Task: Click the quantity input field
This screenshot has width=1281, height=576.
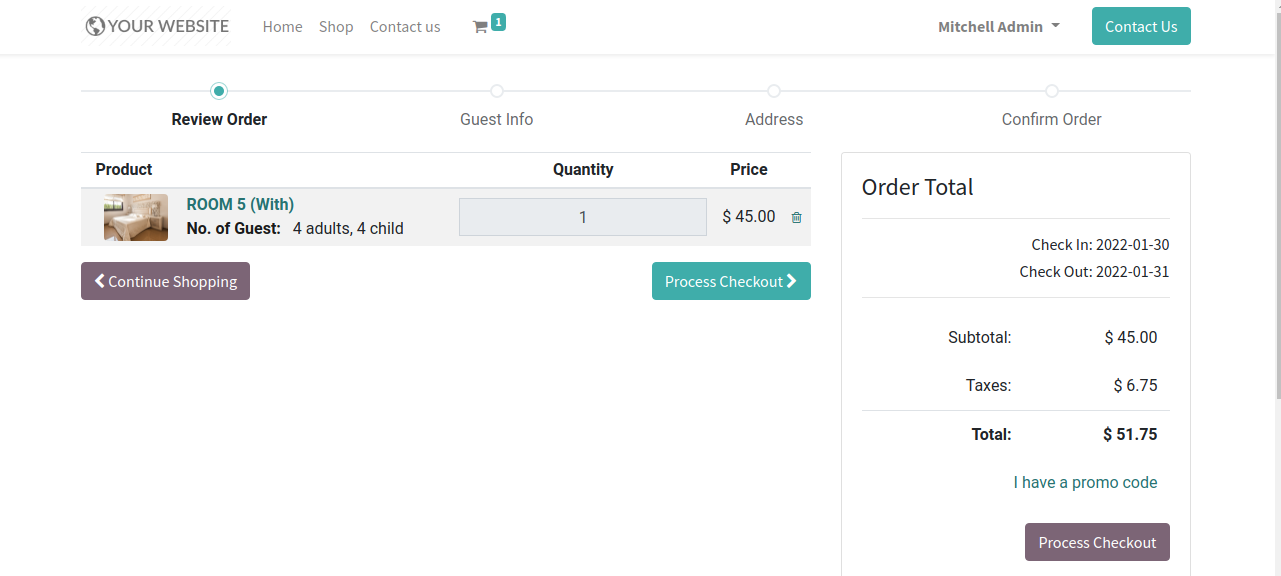Action: [583, 217]
